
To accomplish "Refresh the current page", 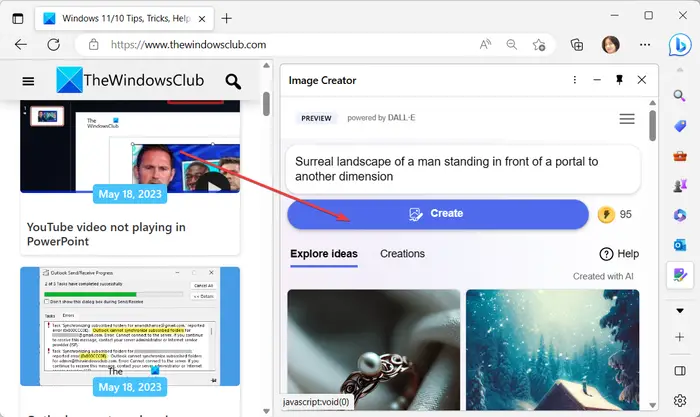I will 54,45.
